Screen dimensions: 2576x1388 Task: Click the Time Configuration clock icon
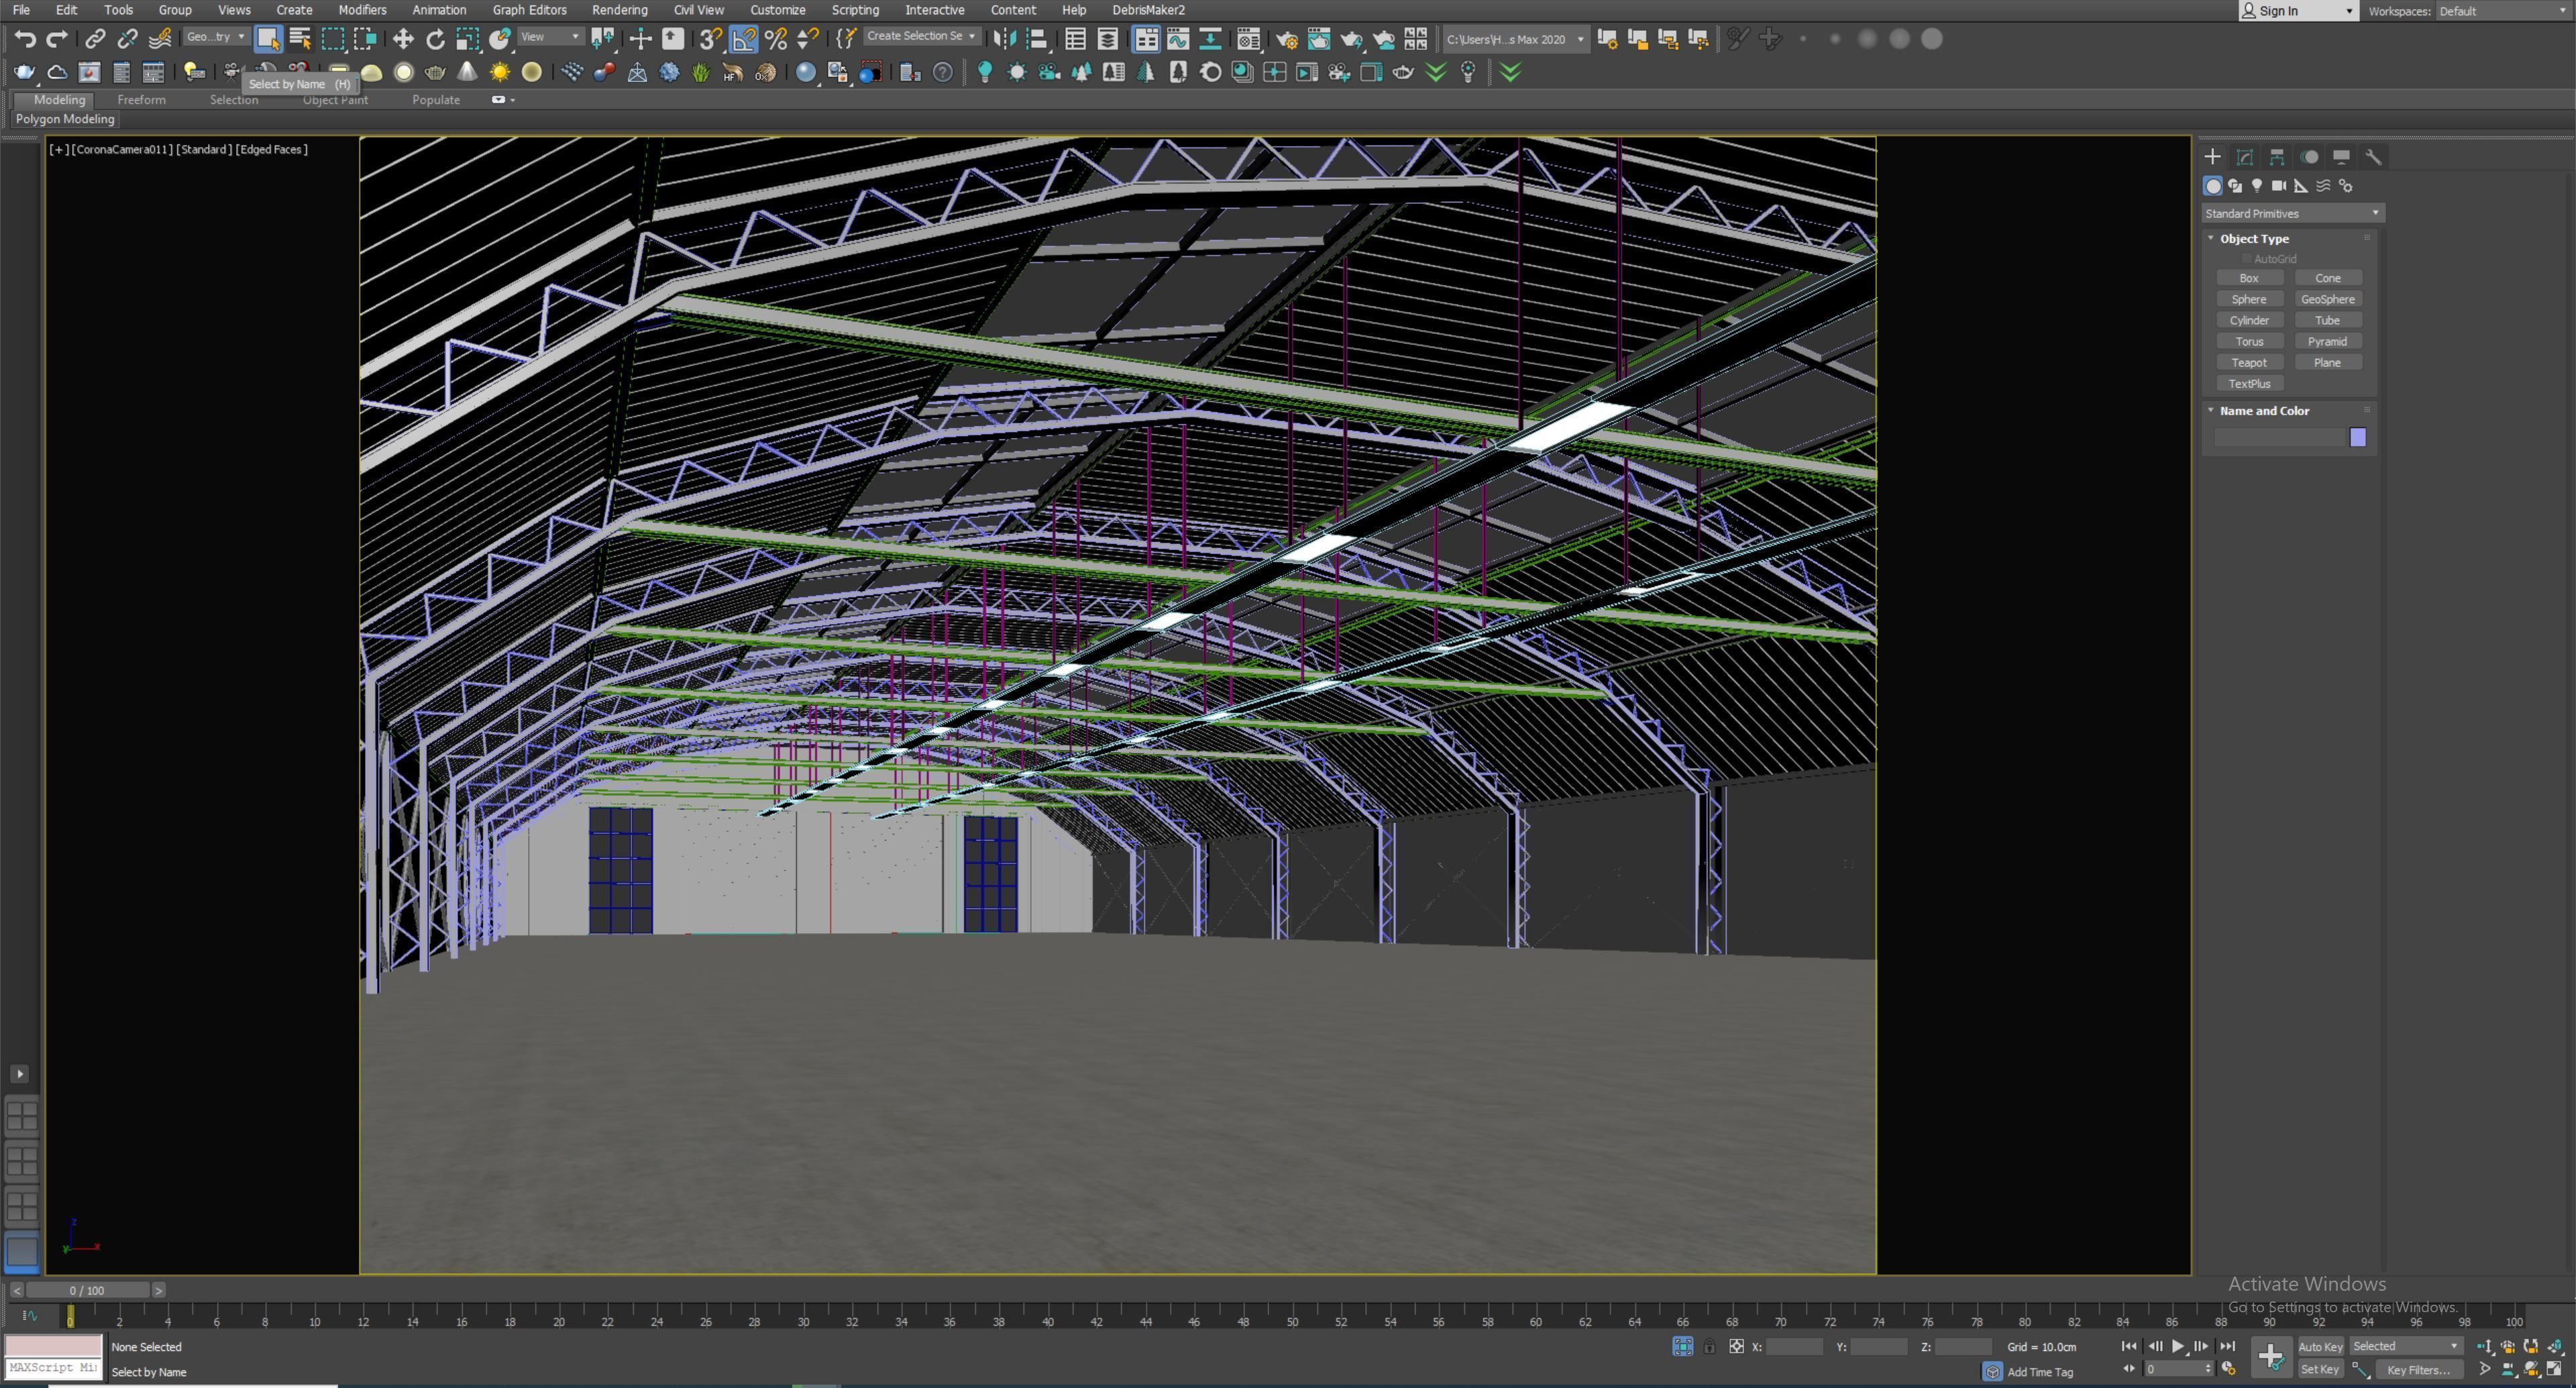point(2228,1369)
